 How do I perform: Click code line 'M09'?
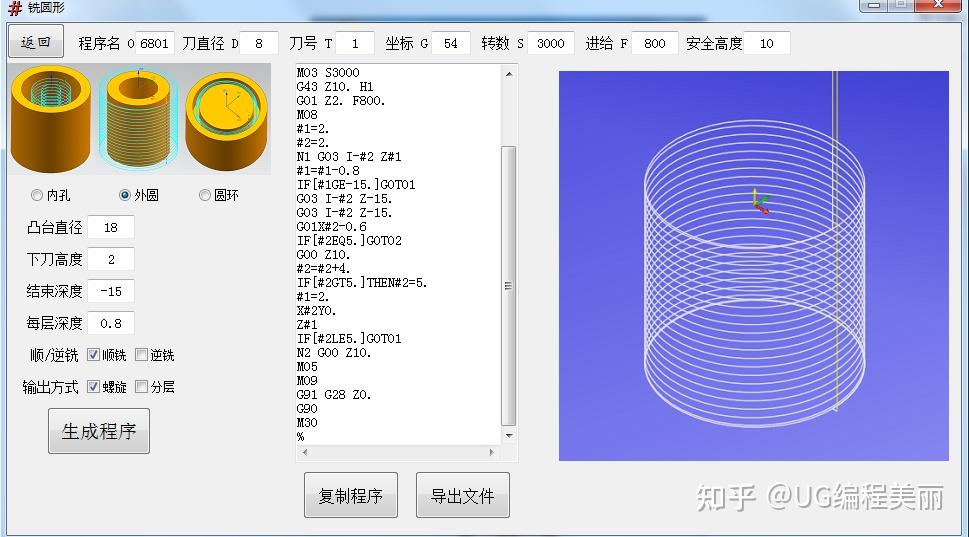click(307, 381)
